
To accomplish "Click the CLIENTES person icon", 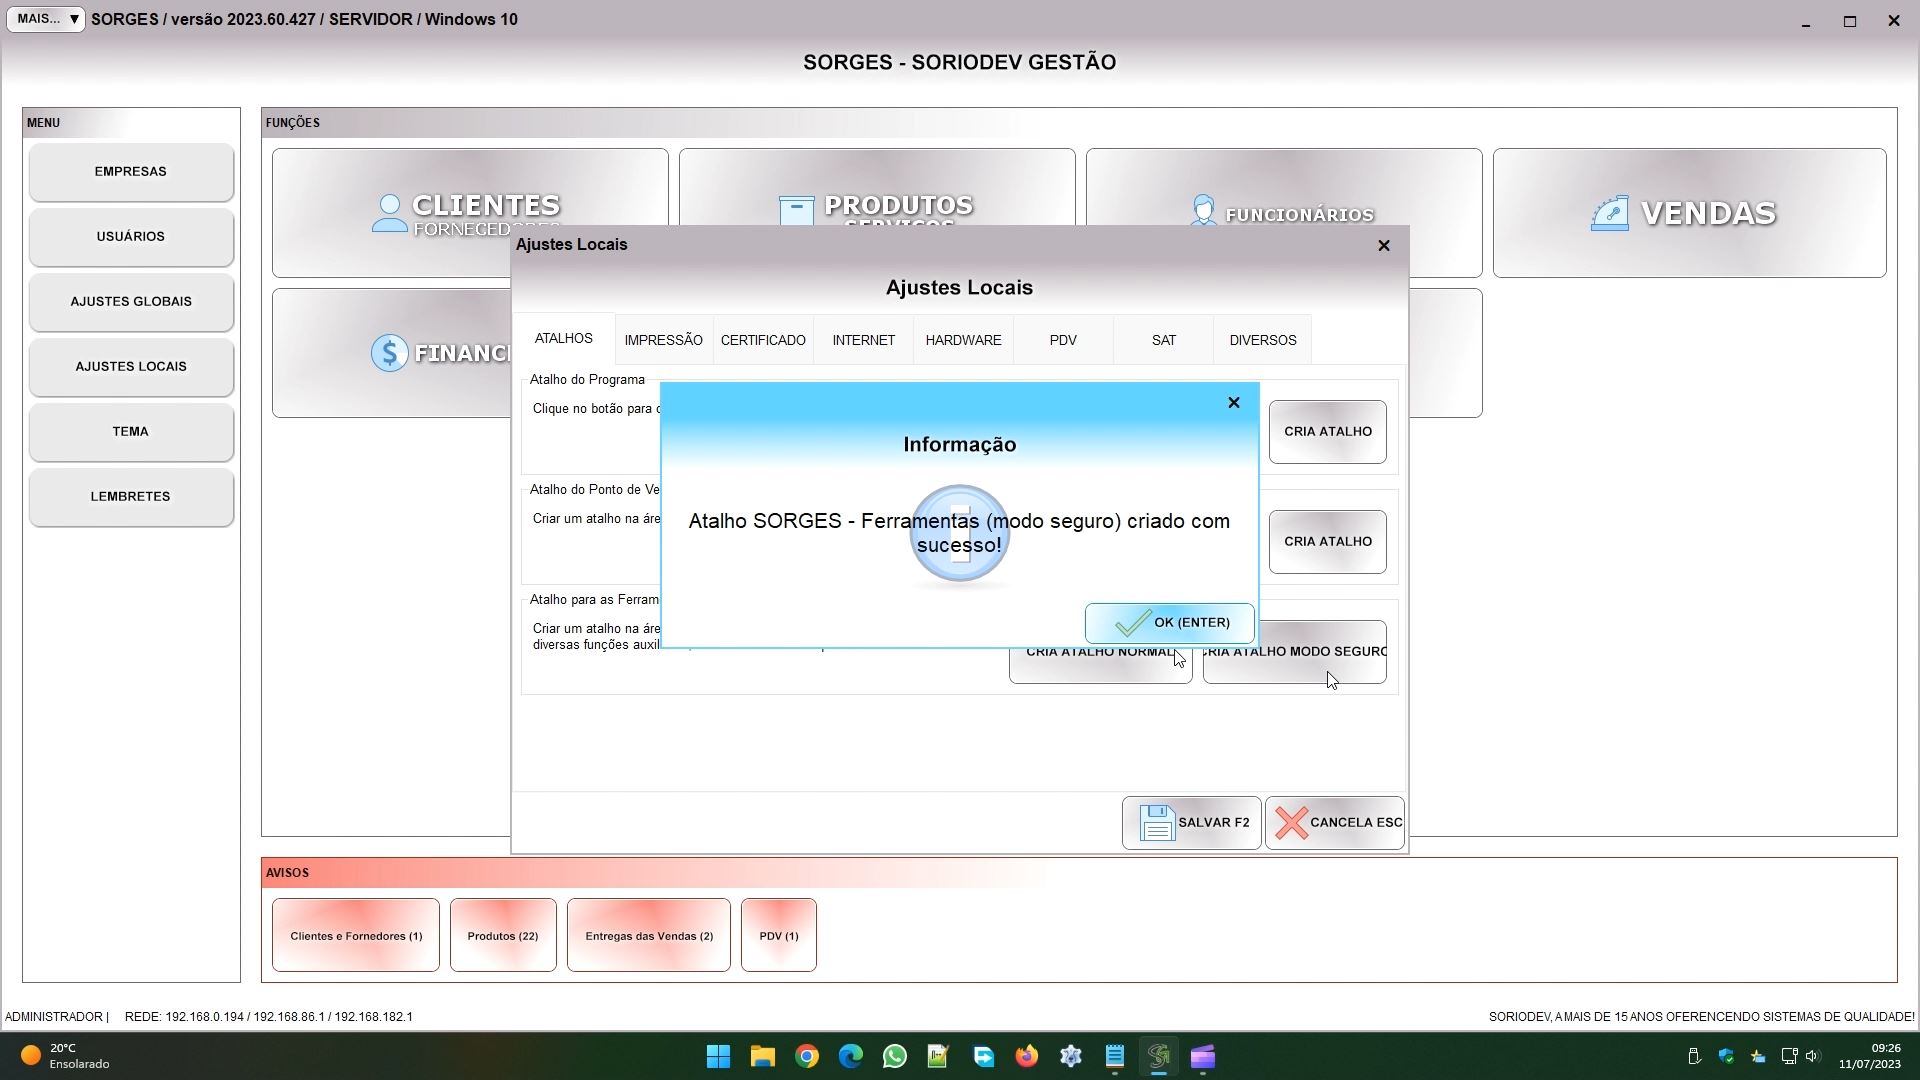I will [x=389, y=212].
